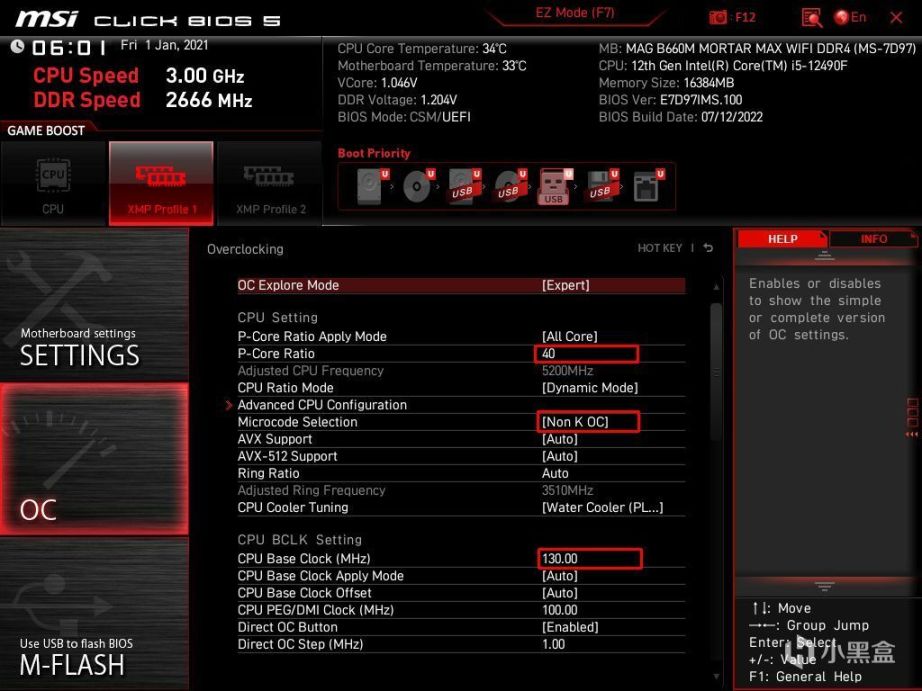922x691 pixels.
Task: Switch to EZ Mode (F7)
Action: tap(574, 13)
